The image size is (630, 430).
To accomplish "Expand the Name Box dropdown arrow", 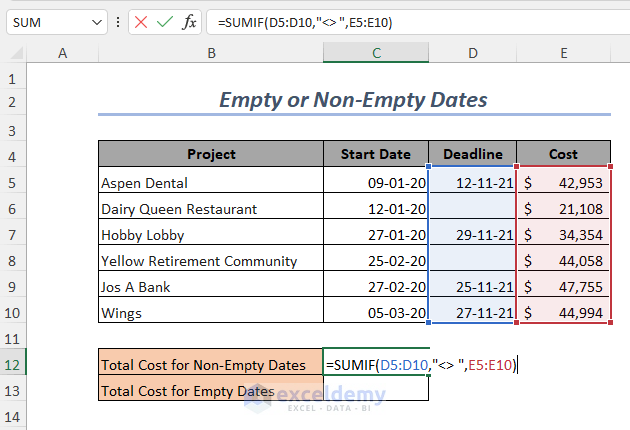I will coord(97,22).
